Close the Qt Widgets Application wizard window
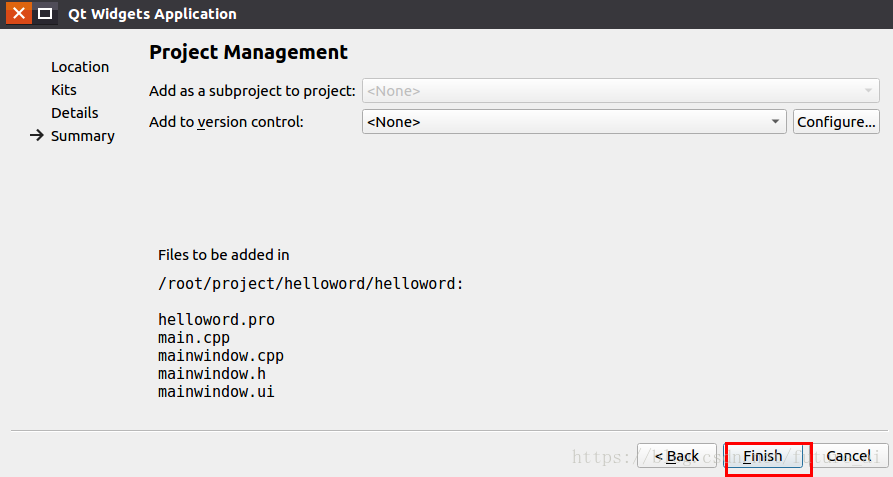This screenshot has width=893, height=477. click(x=19, y=13)
